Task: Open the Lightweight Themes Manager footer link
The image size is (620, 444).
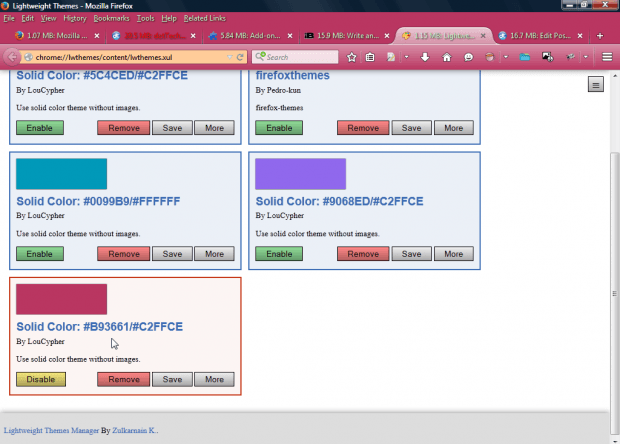Action: click(51, 430)
